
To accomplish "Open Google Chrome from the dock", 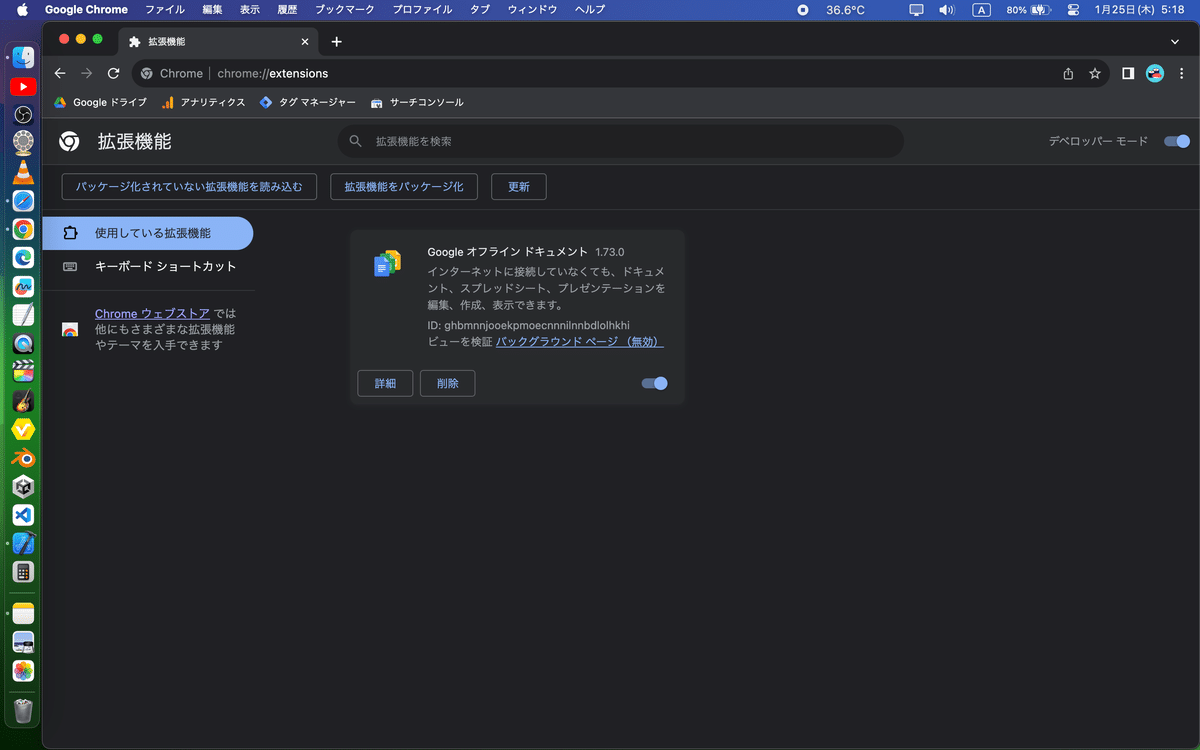I will click(24, 229).
